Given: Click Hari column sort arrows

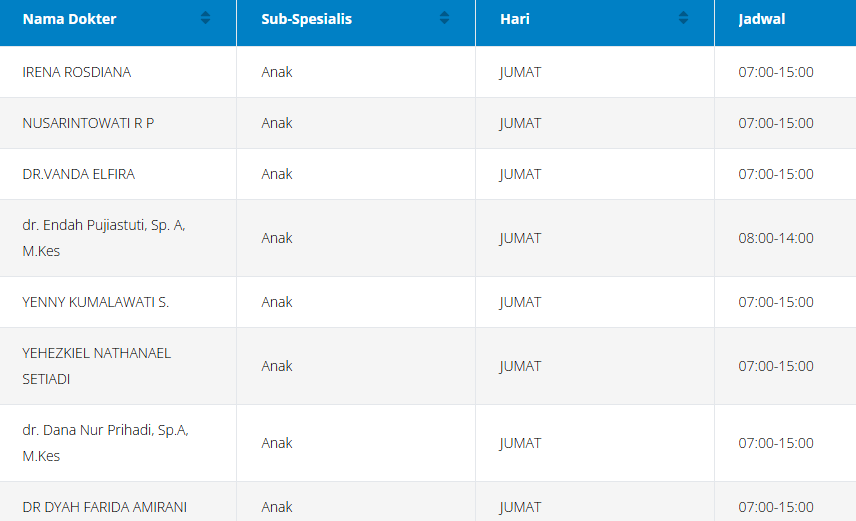Looking at the screenshot, I should (x=683, y=18).
